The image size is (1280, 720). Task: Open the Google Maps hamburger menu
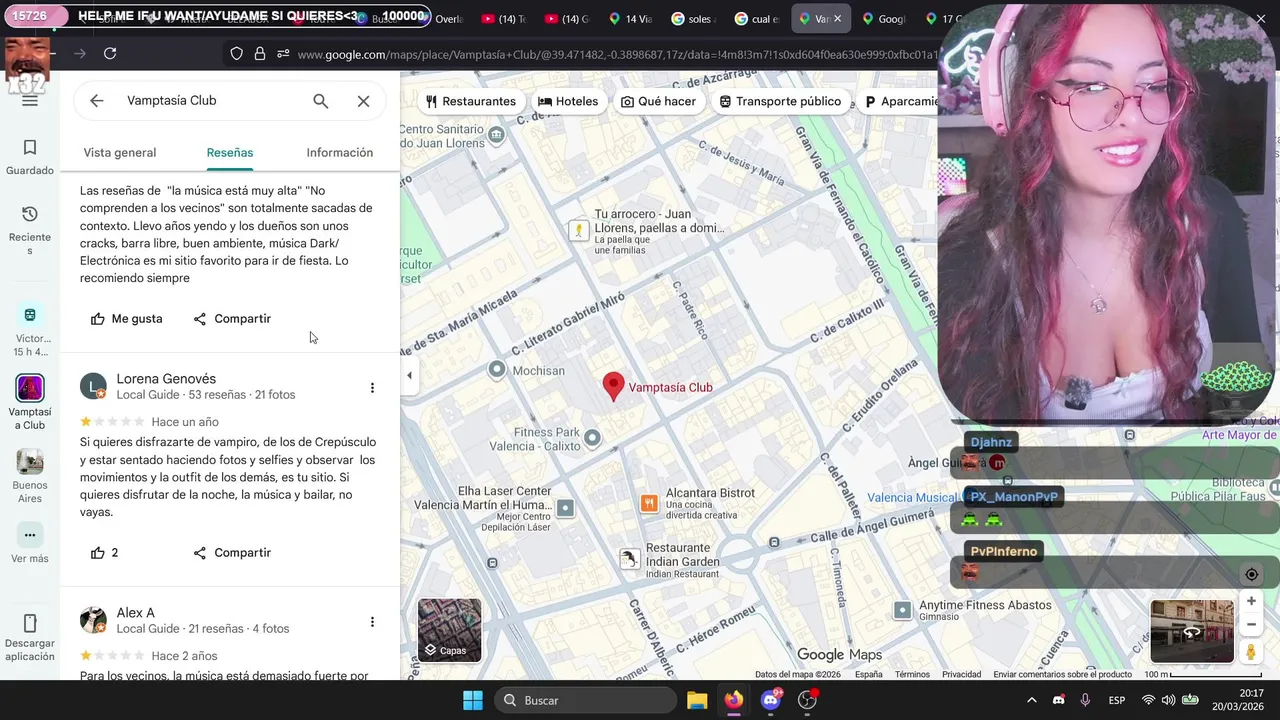pyautogui.click(x=30, y=100)
